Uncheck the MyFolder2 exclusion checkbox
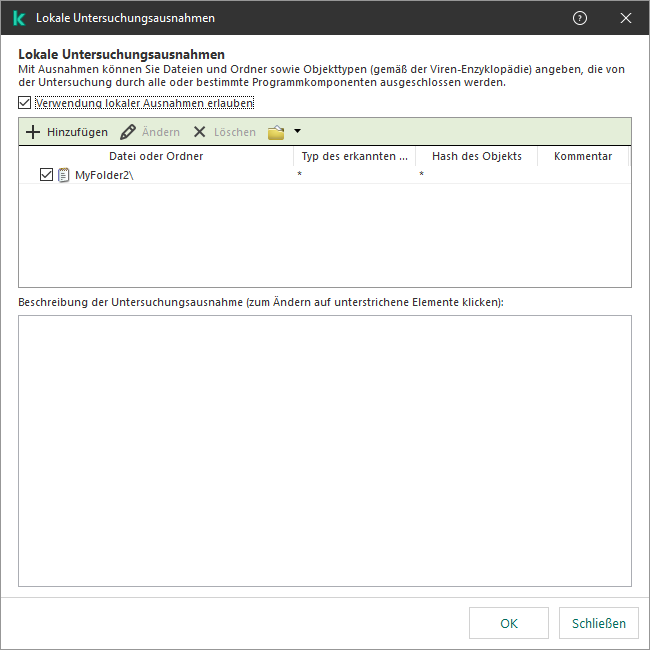 pyautogui.click(x=46, y=175)
